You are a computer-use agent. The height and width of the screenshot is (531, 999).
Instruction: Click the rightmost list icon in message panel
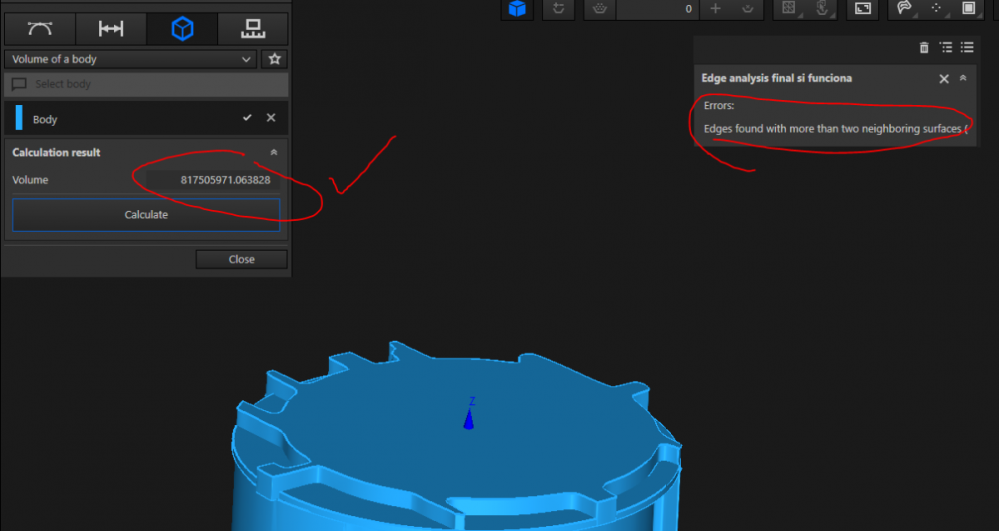click(x=967, y=47)
